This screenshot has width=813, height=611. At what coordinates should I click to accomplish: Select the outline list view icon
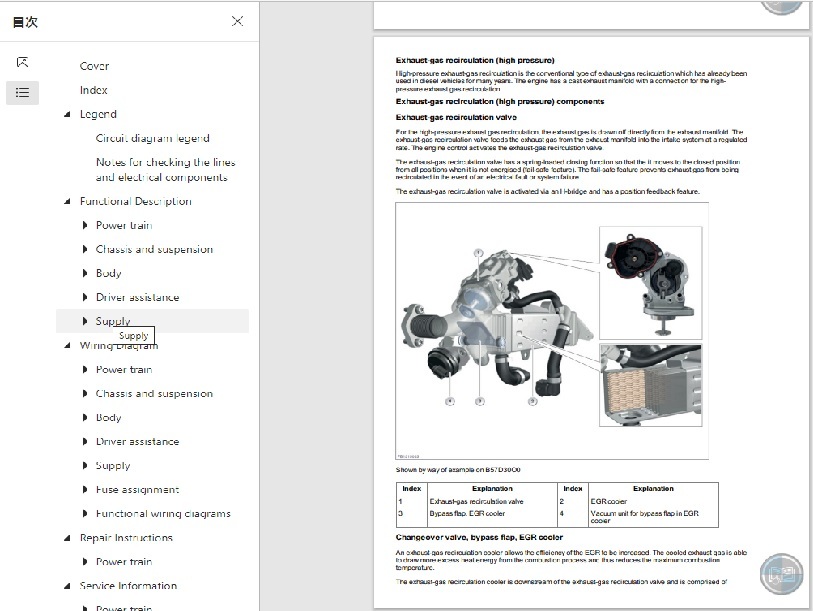[x=22, y=92]
